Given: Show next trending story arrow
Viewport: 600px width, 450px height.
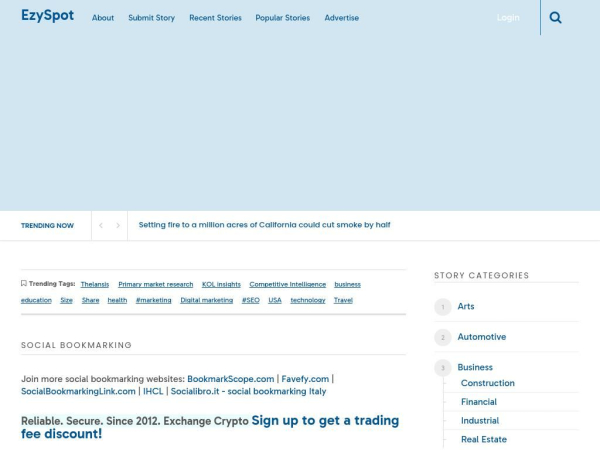Looking at the screenshot, I should pyautogui.click(x=118, y=226).
